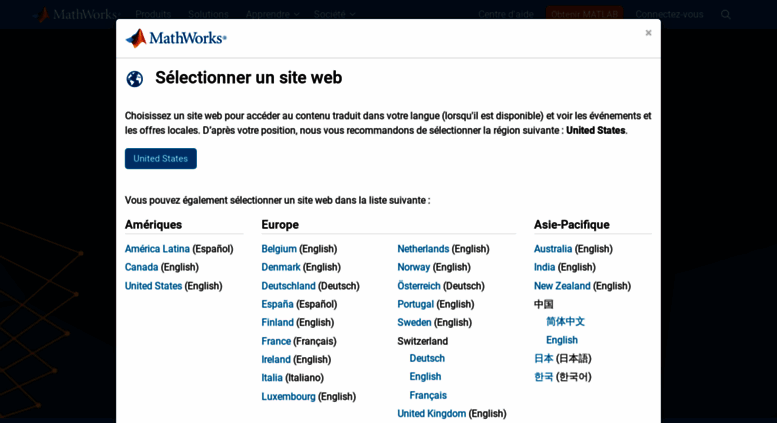Close the website selection dialog
Viewport: 777px width, 423px height.
tap(648, 33)
